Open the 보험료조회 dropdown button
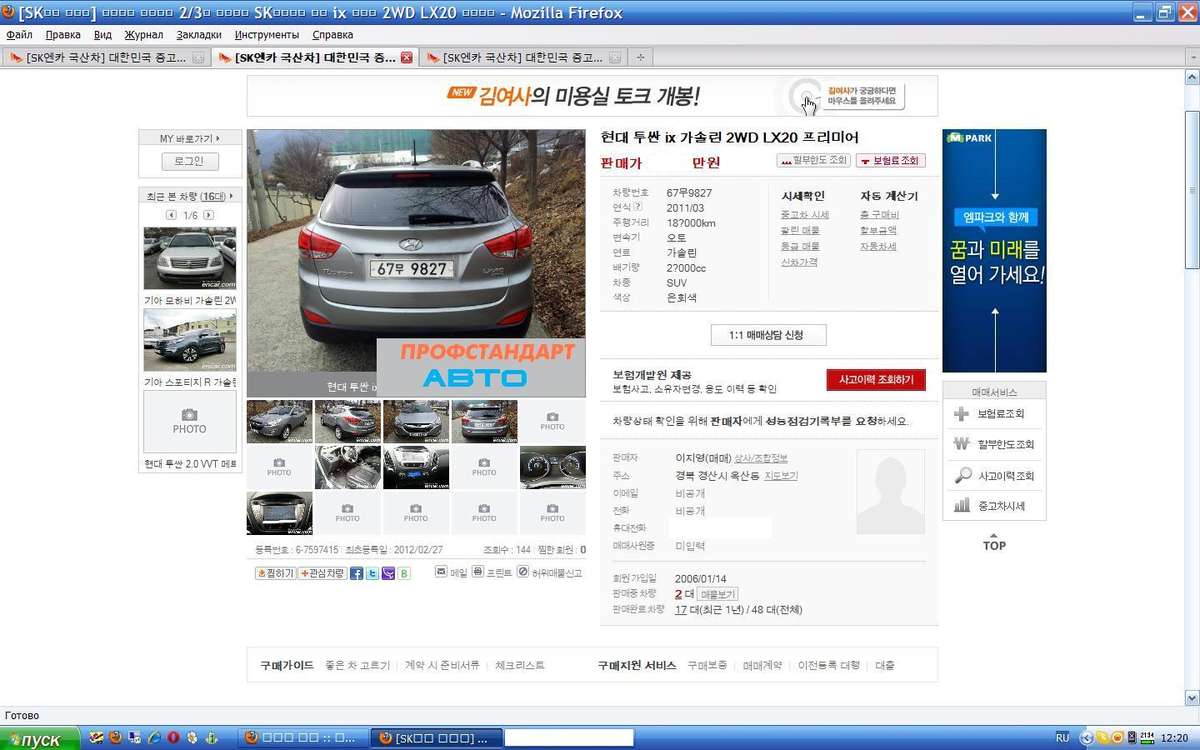 click(890, 160)
